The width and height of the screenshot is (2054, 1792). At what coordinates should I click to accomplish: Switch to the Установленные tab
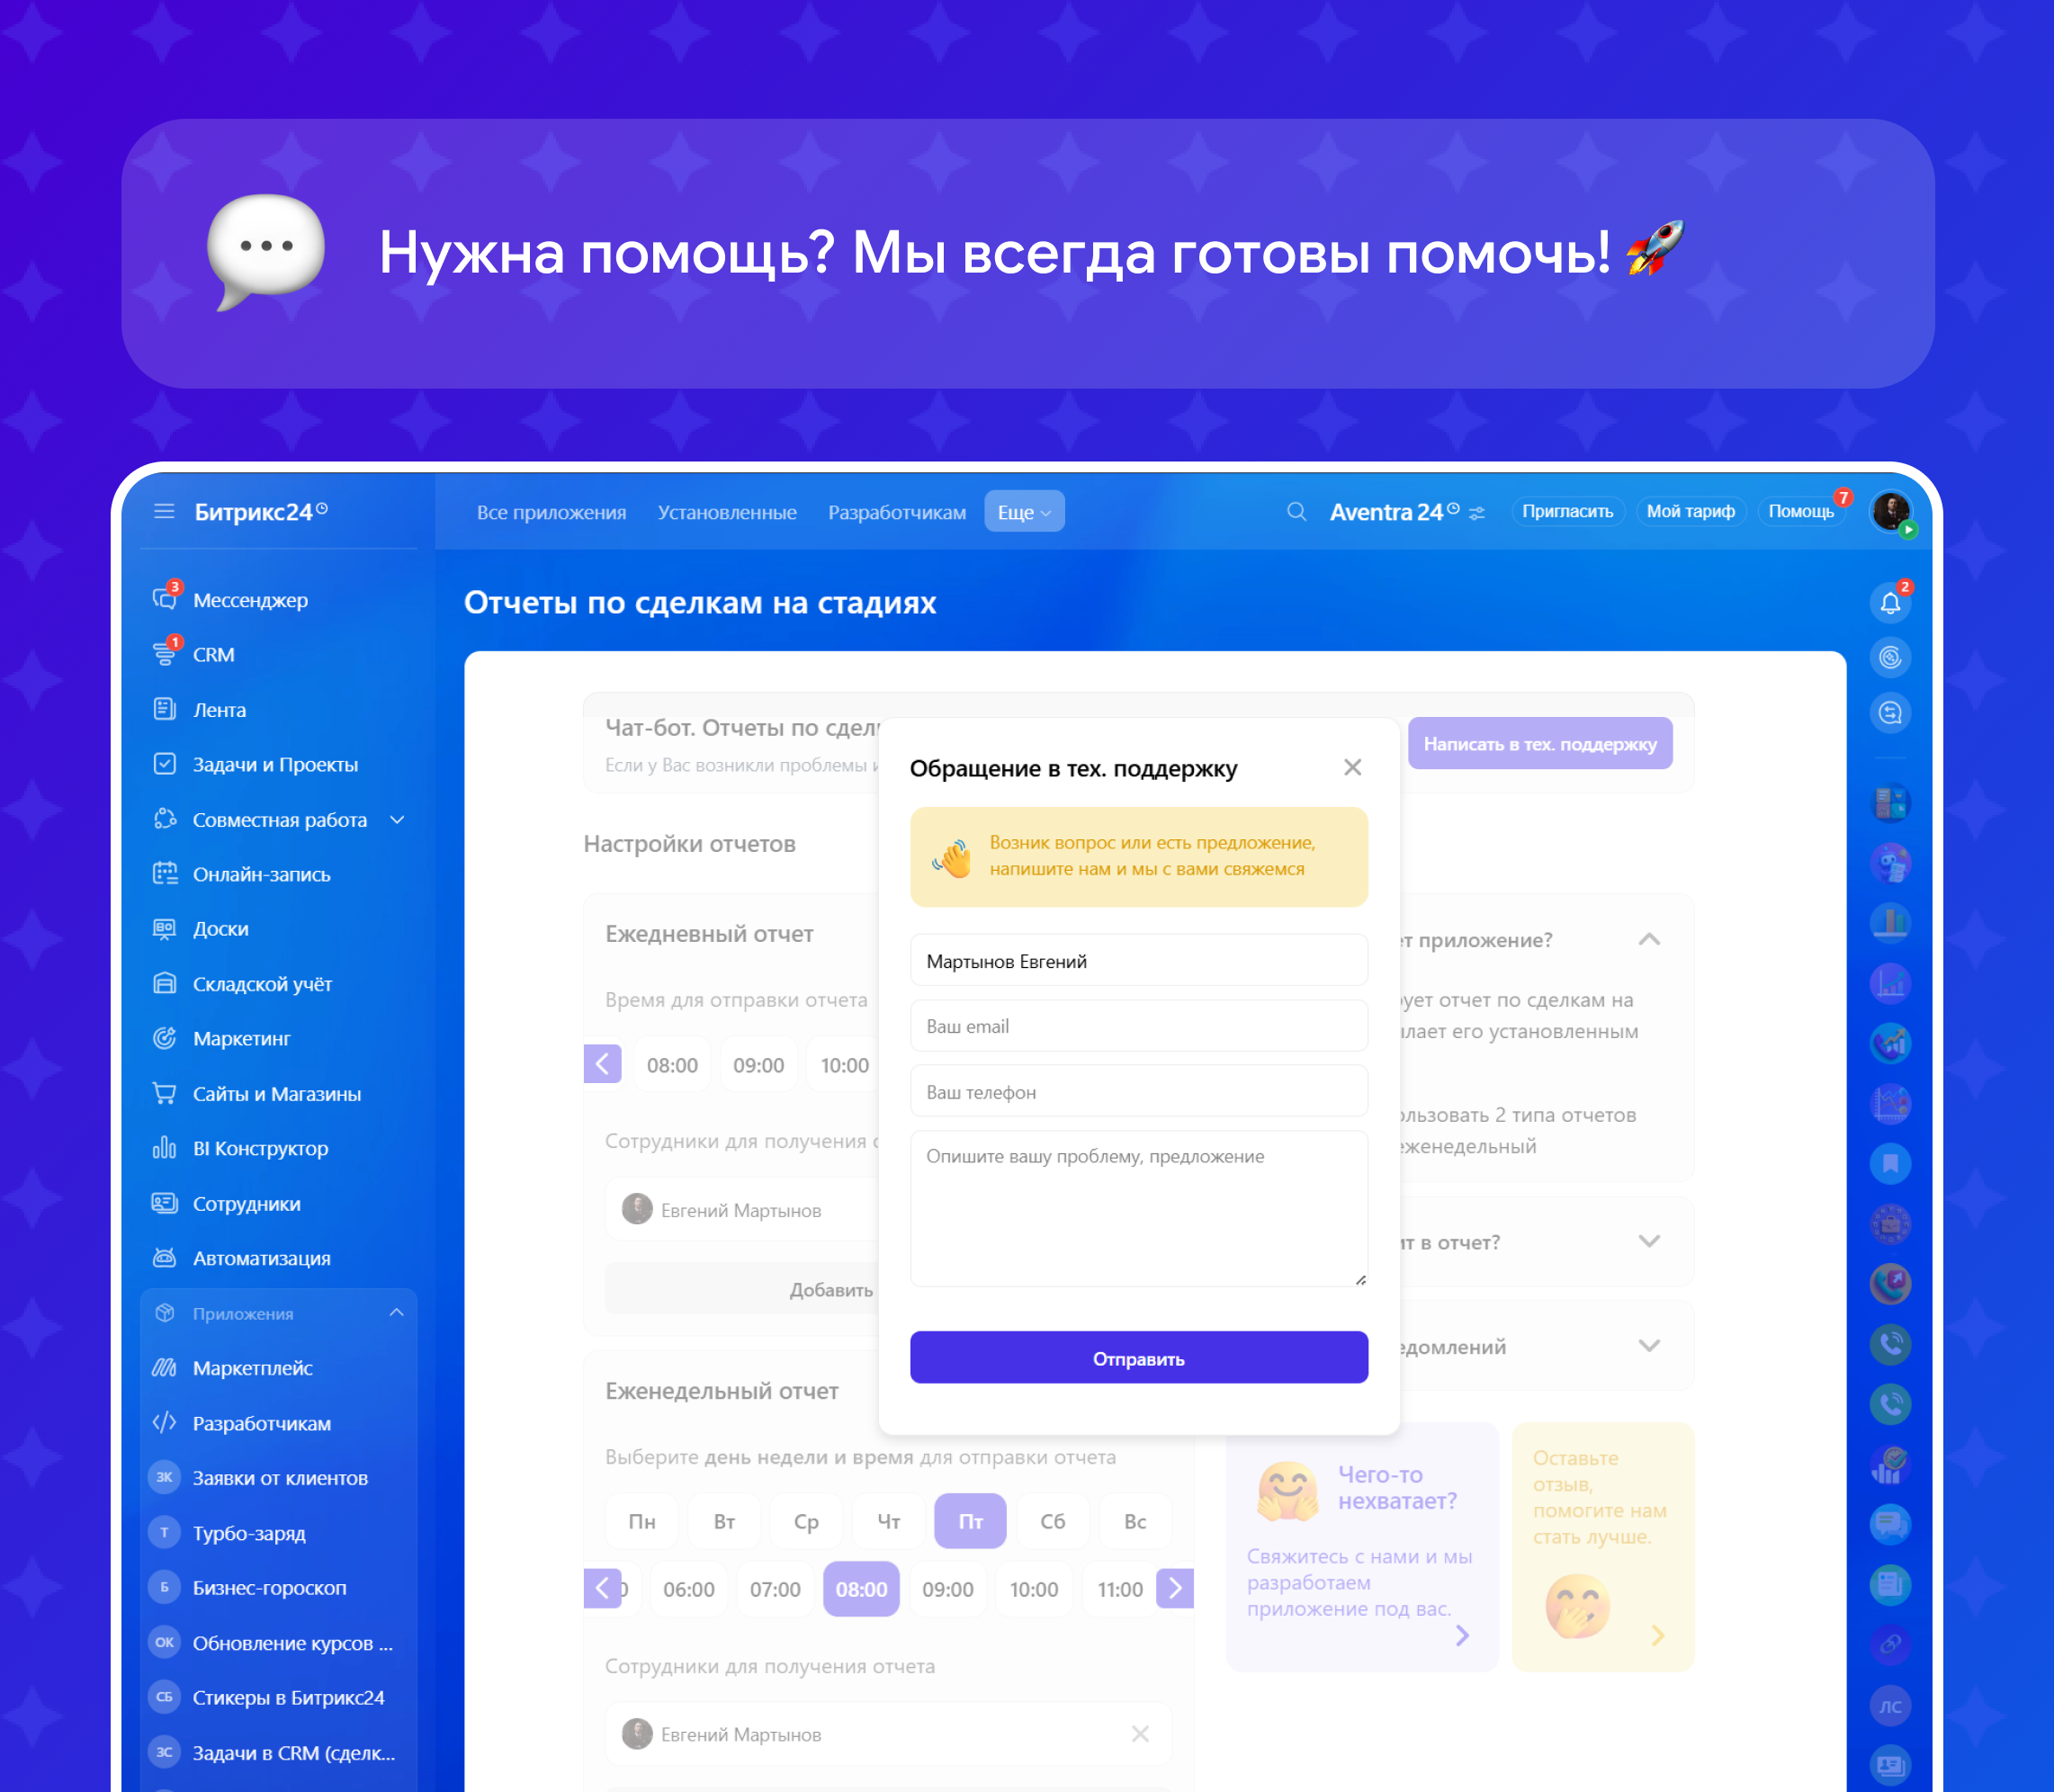point(727,512)
